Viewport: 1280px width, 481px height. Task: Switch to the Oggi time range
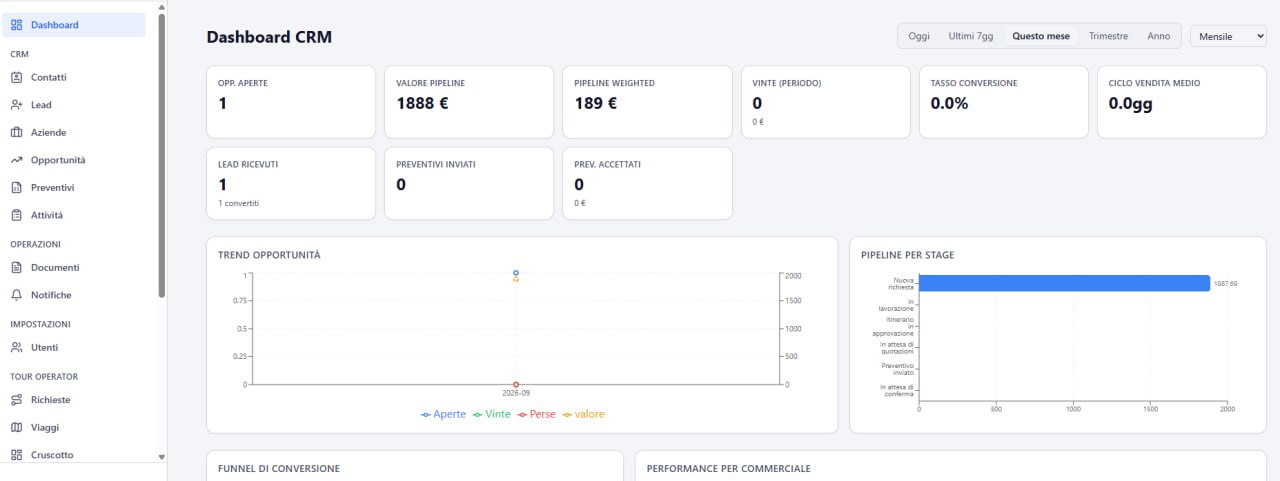[x=919, y=36]
